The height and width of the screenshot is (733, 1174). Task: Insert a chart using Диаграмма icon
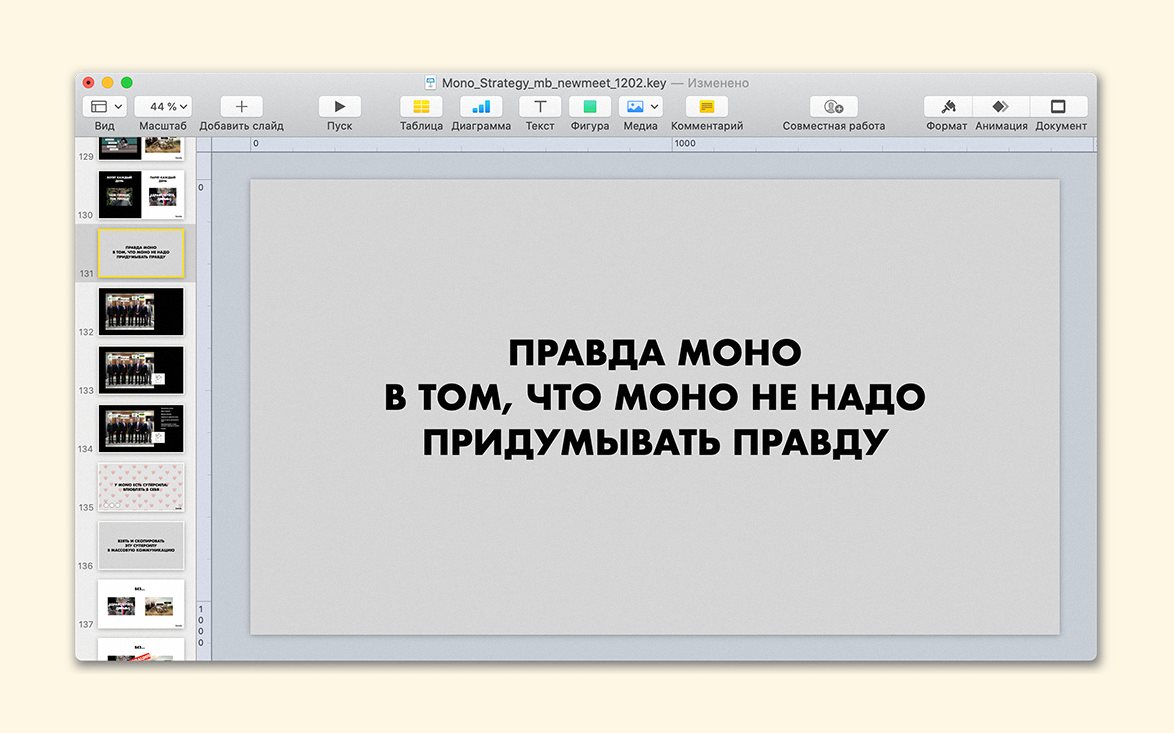481,106
